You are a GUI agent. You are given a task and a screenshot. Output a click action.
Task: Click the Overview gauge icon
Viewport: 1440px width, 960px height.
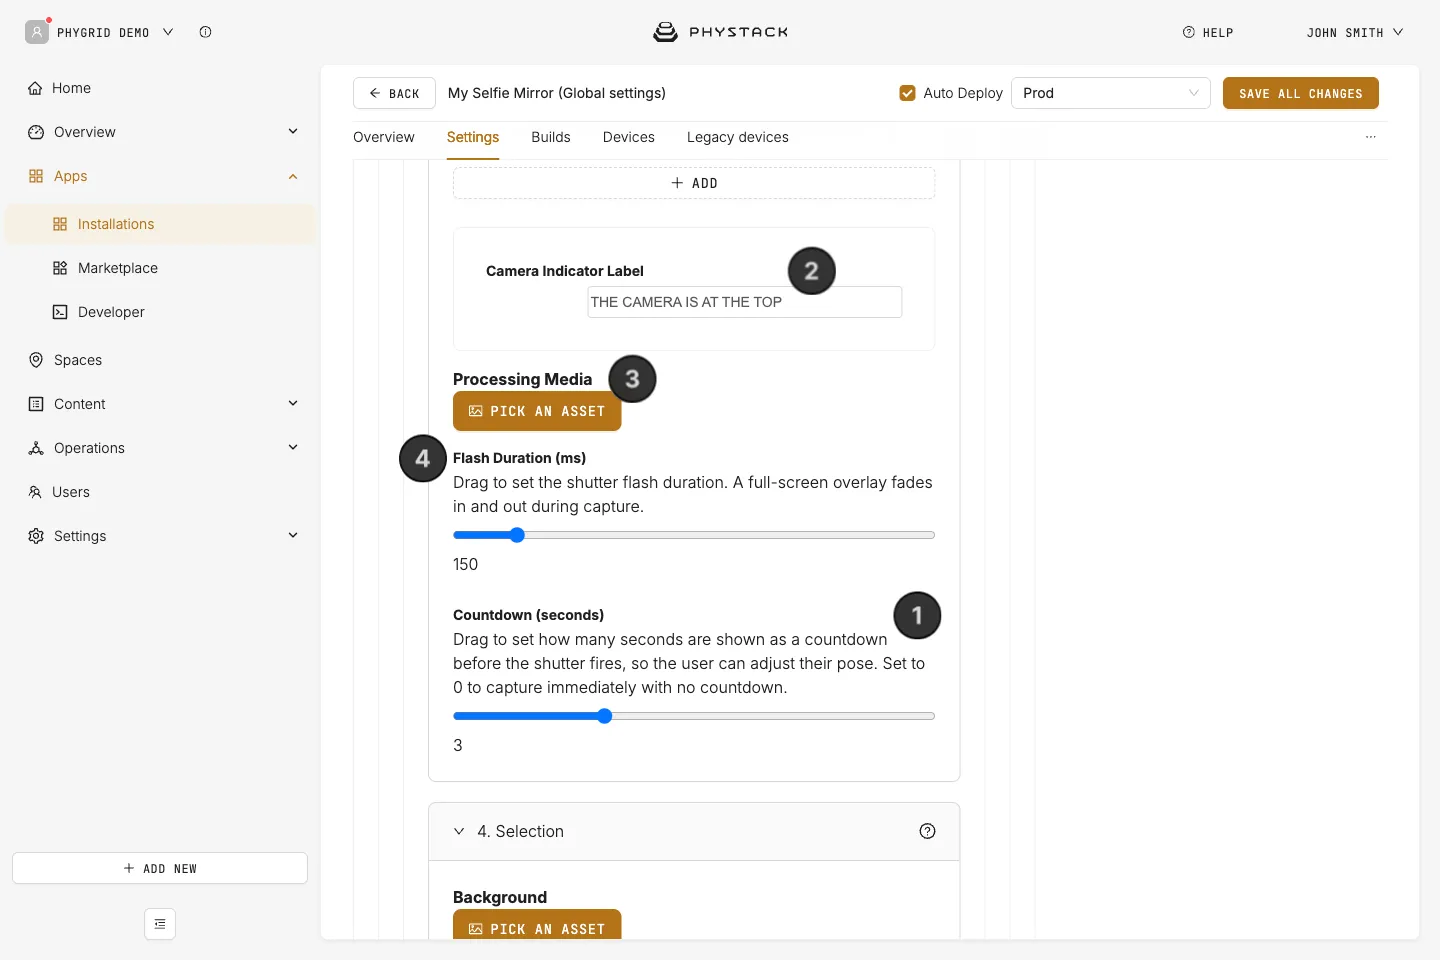36,132
